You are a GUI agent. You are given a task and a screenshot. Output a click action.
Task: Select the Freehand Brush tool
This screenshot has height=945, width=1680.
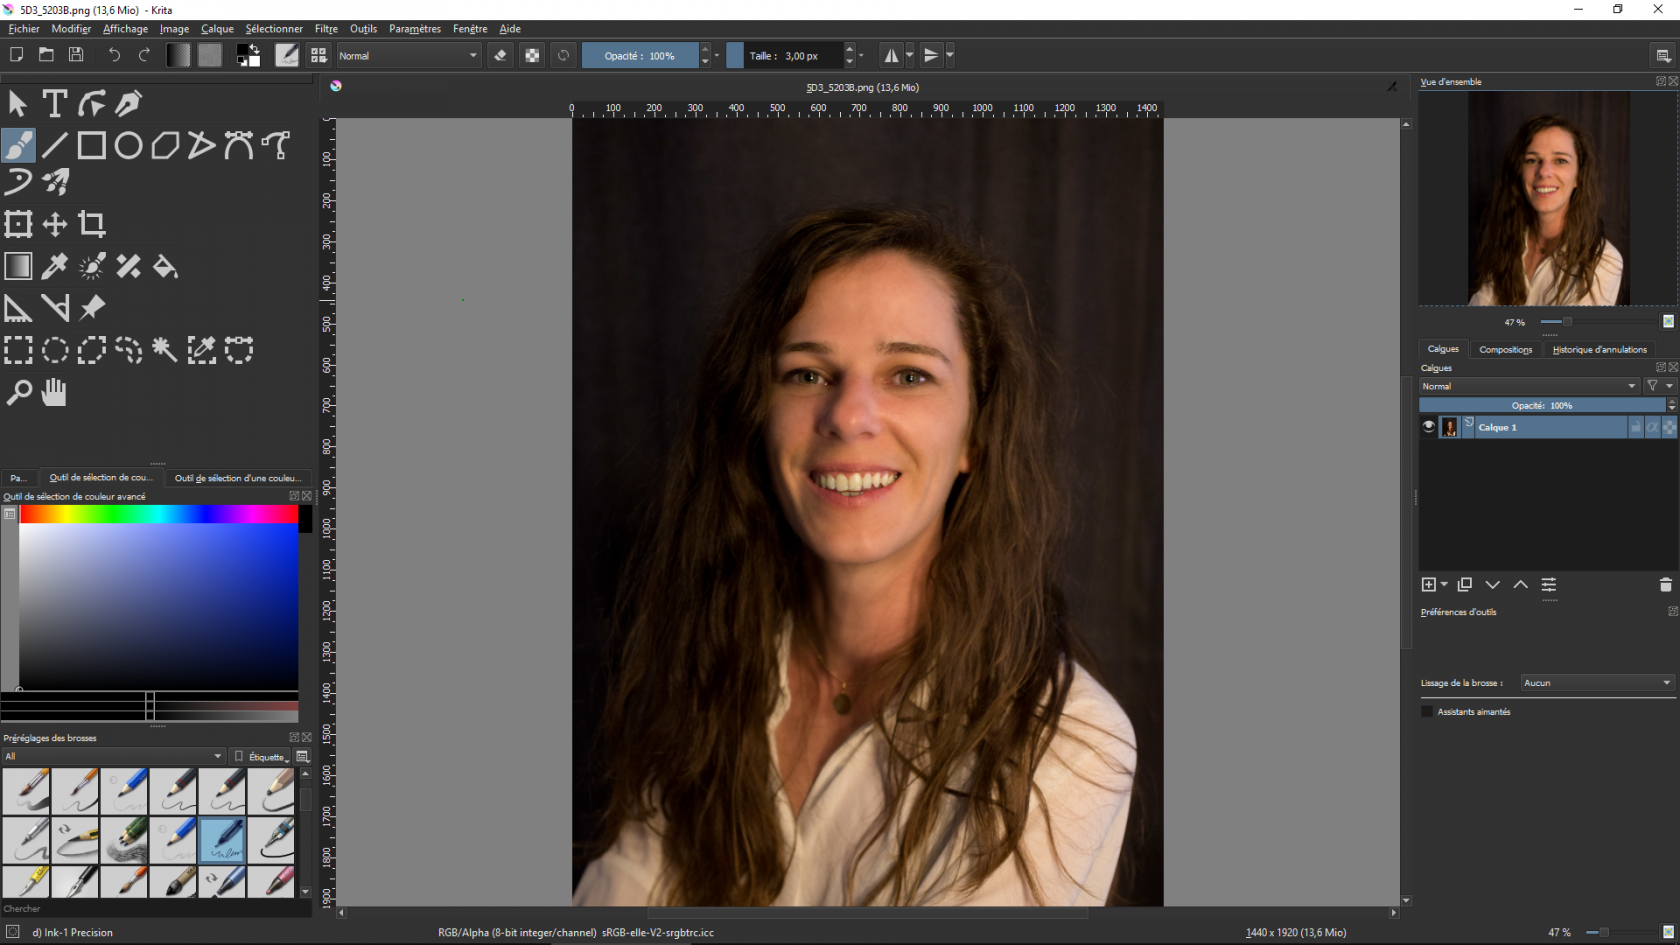tap(18, 145)
